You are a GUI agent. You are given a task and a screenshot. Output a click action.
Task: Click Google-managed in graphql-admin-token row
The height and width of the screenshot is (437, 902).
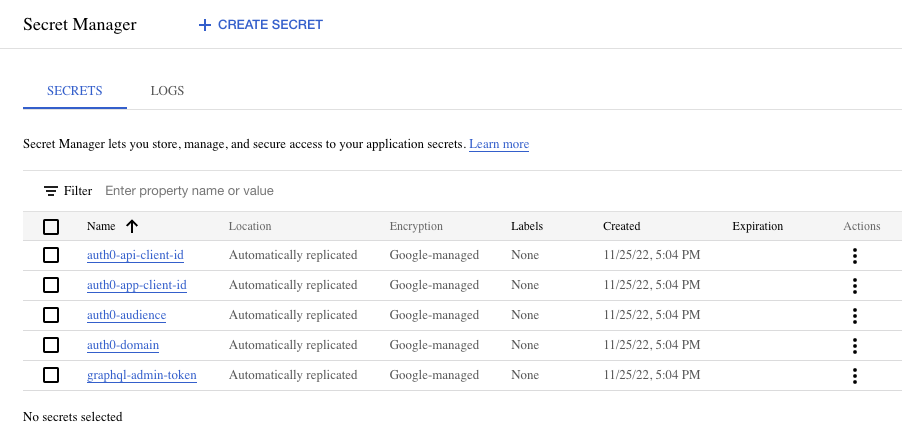click(x=434, y=375)
